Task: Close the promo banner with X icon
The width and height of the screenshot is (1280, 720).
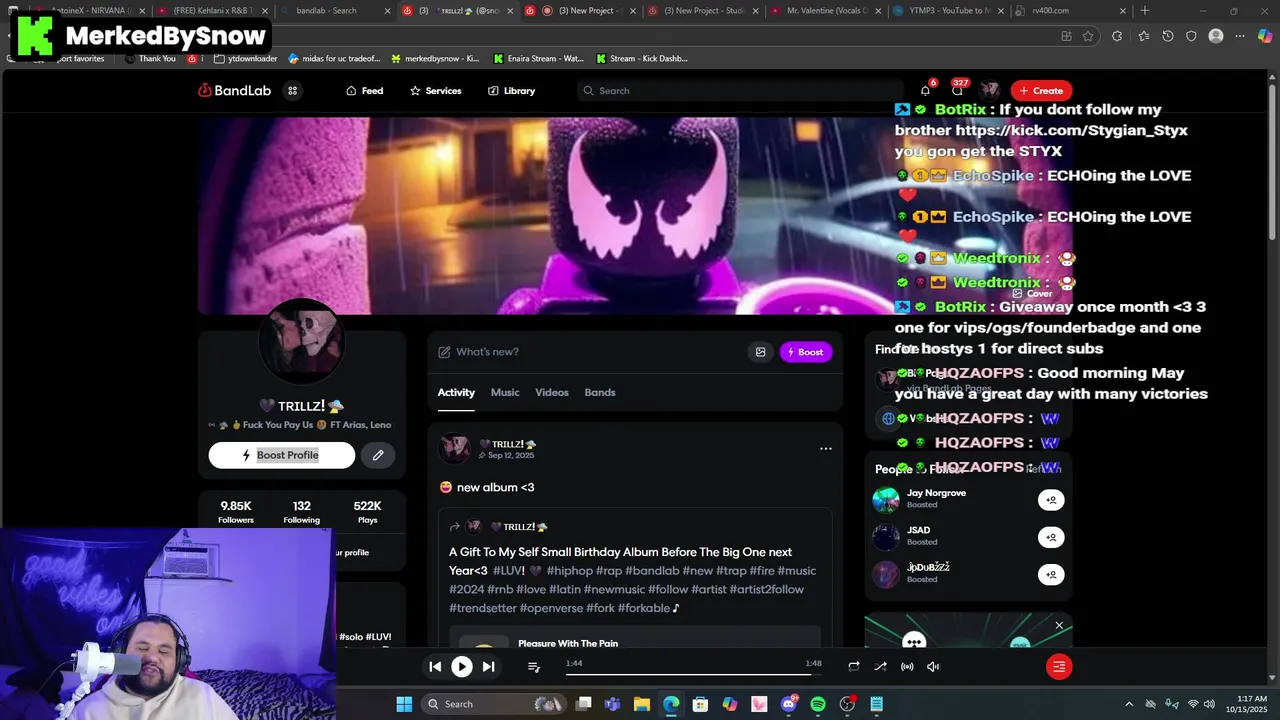Action: (x=1059, y=626)
